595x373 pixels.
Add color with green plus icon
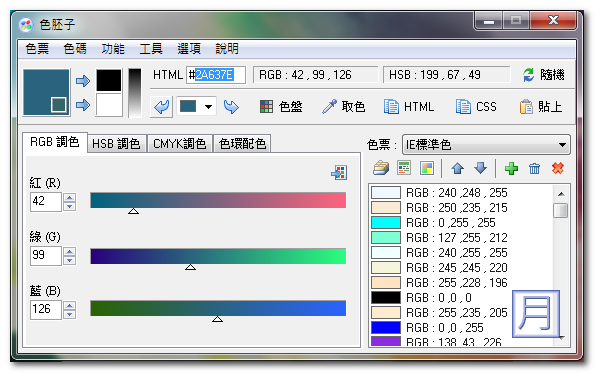point(511,168)
